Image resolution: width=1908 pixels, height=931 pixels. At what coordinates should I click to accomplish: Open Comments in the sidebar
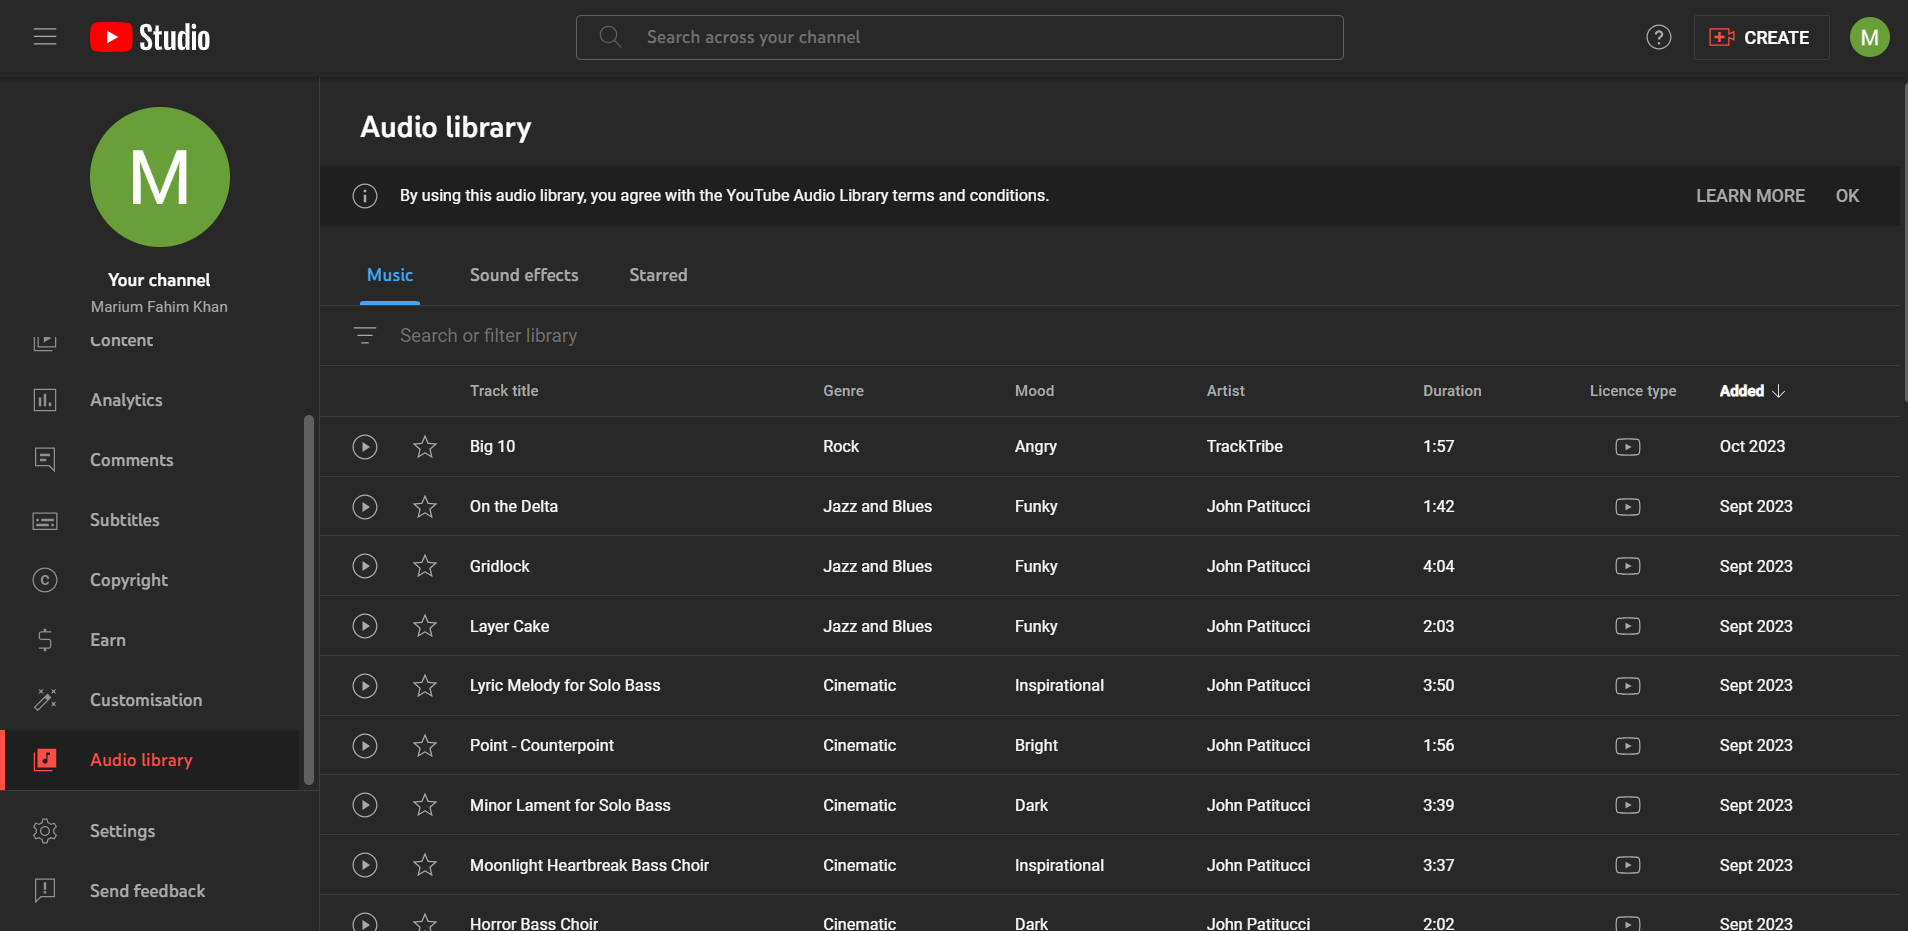132,460
